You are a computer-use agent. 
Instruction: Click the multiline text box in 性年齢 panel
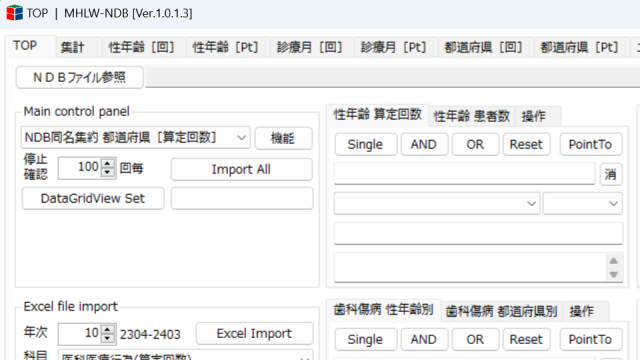click(469, 267)
